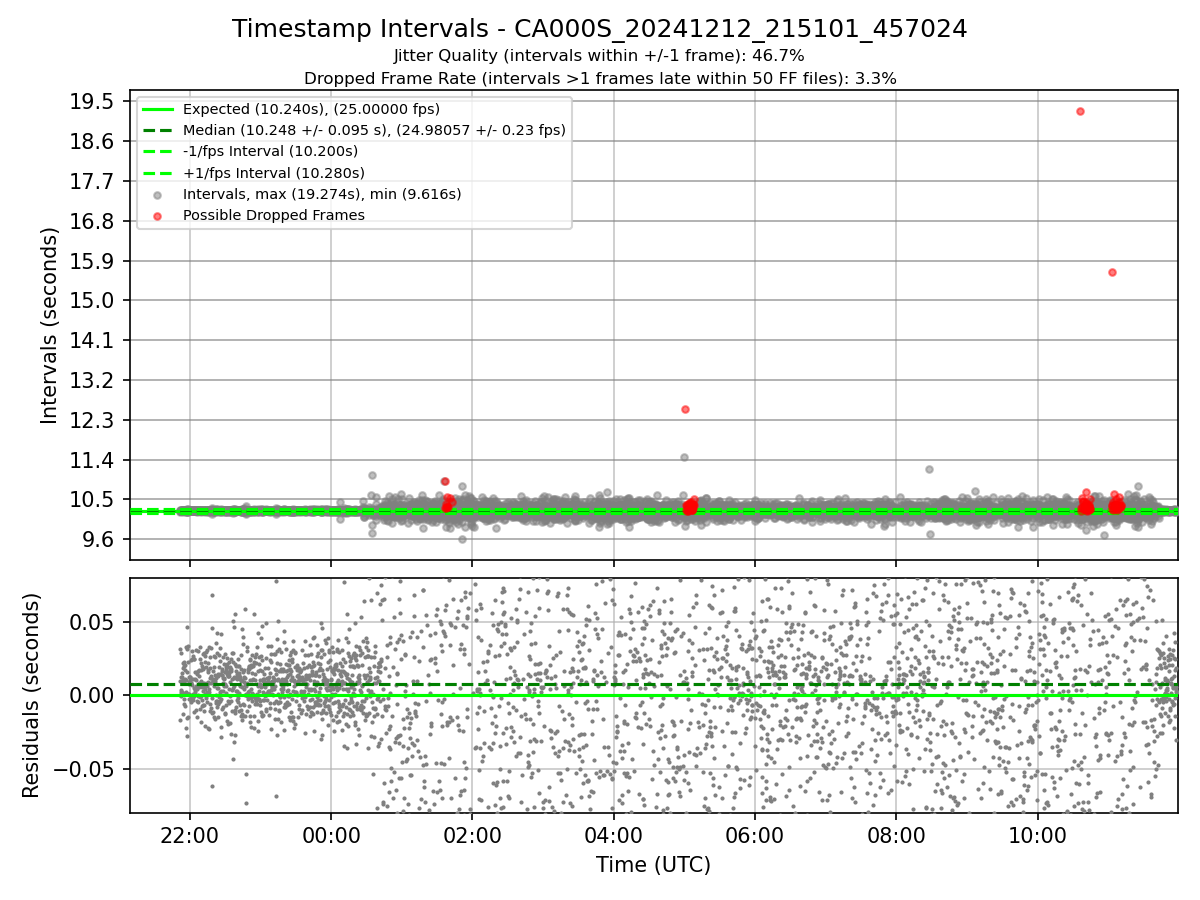Click the 12.3 y-axis tick label
The height and width of the screenshot is (900, 1200).
point(92,420)
